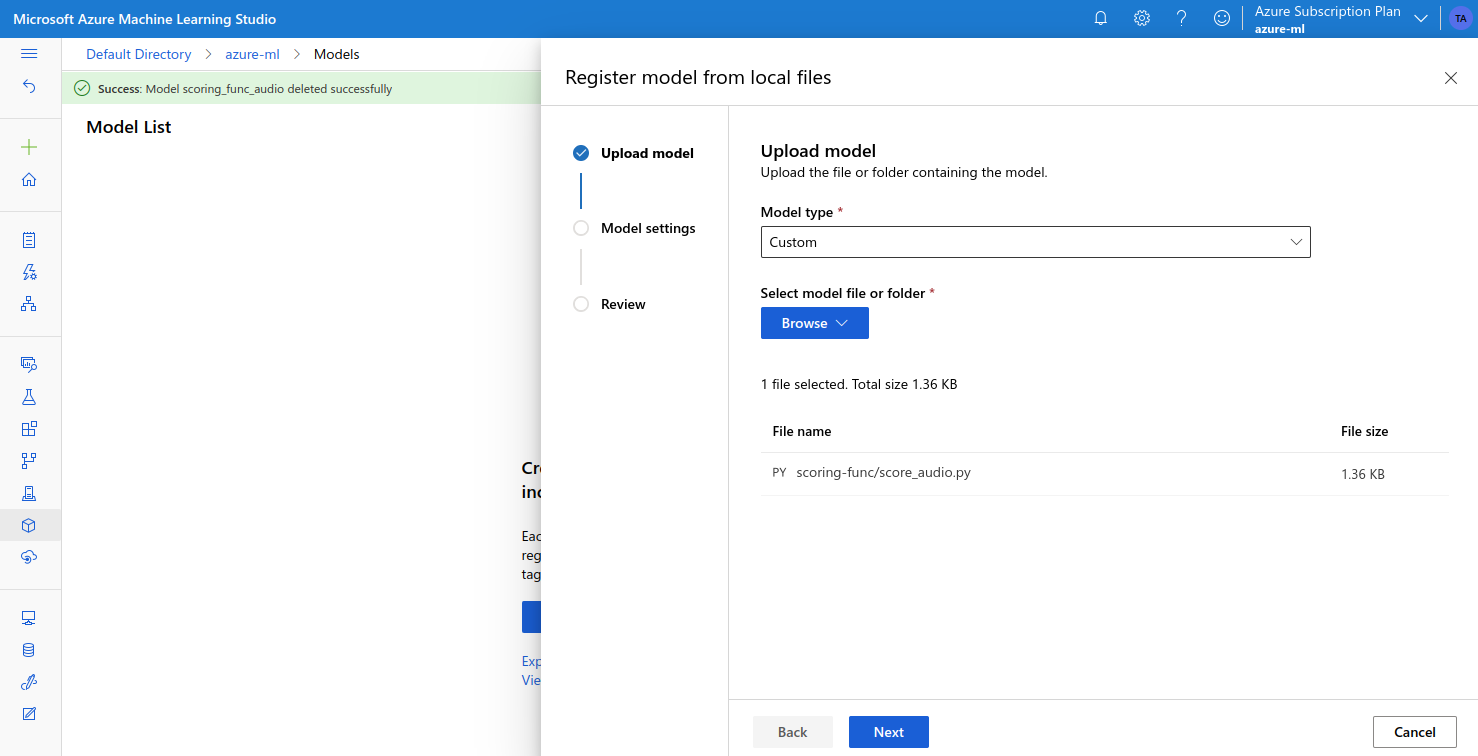
Task: Open the Datastores database icon
Action: tap(29, 650)
